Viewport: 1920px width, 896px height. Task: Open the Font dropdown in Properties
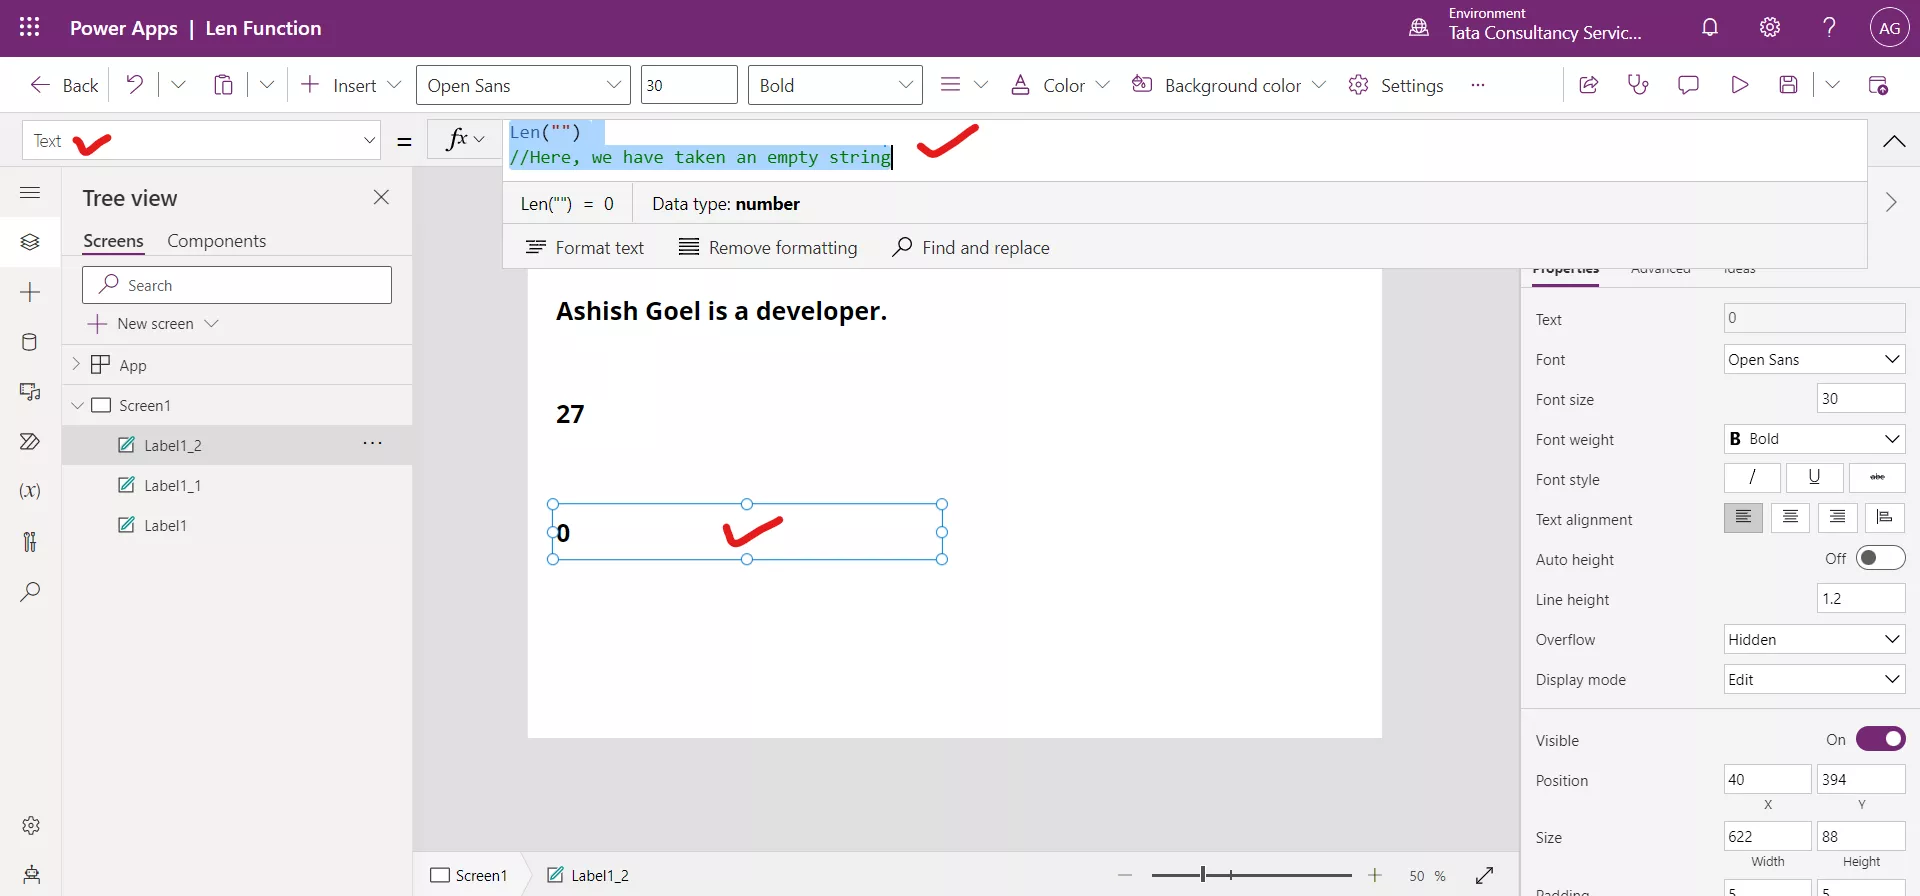point(1814,359)
